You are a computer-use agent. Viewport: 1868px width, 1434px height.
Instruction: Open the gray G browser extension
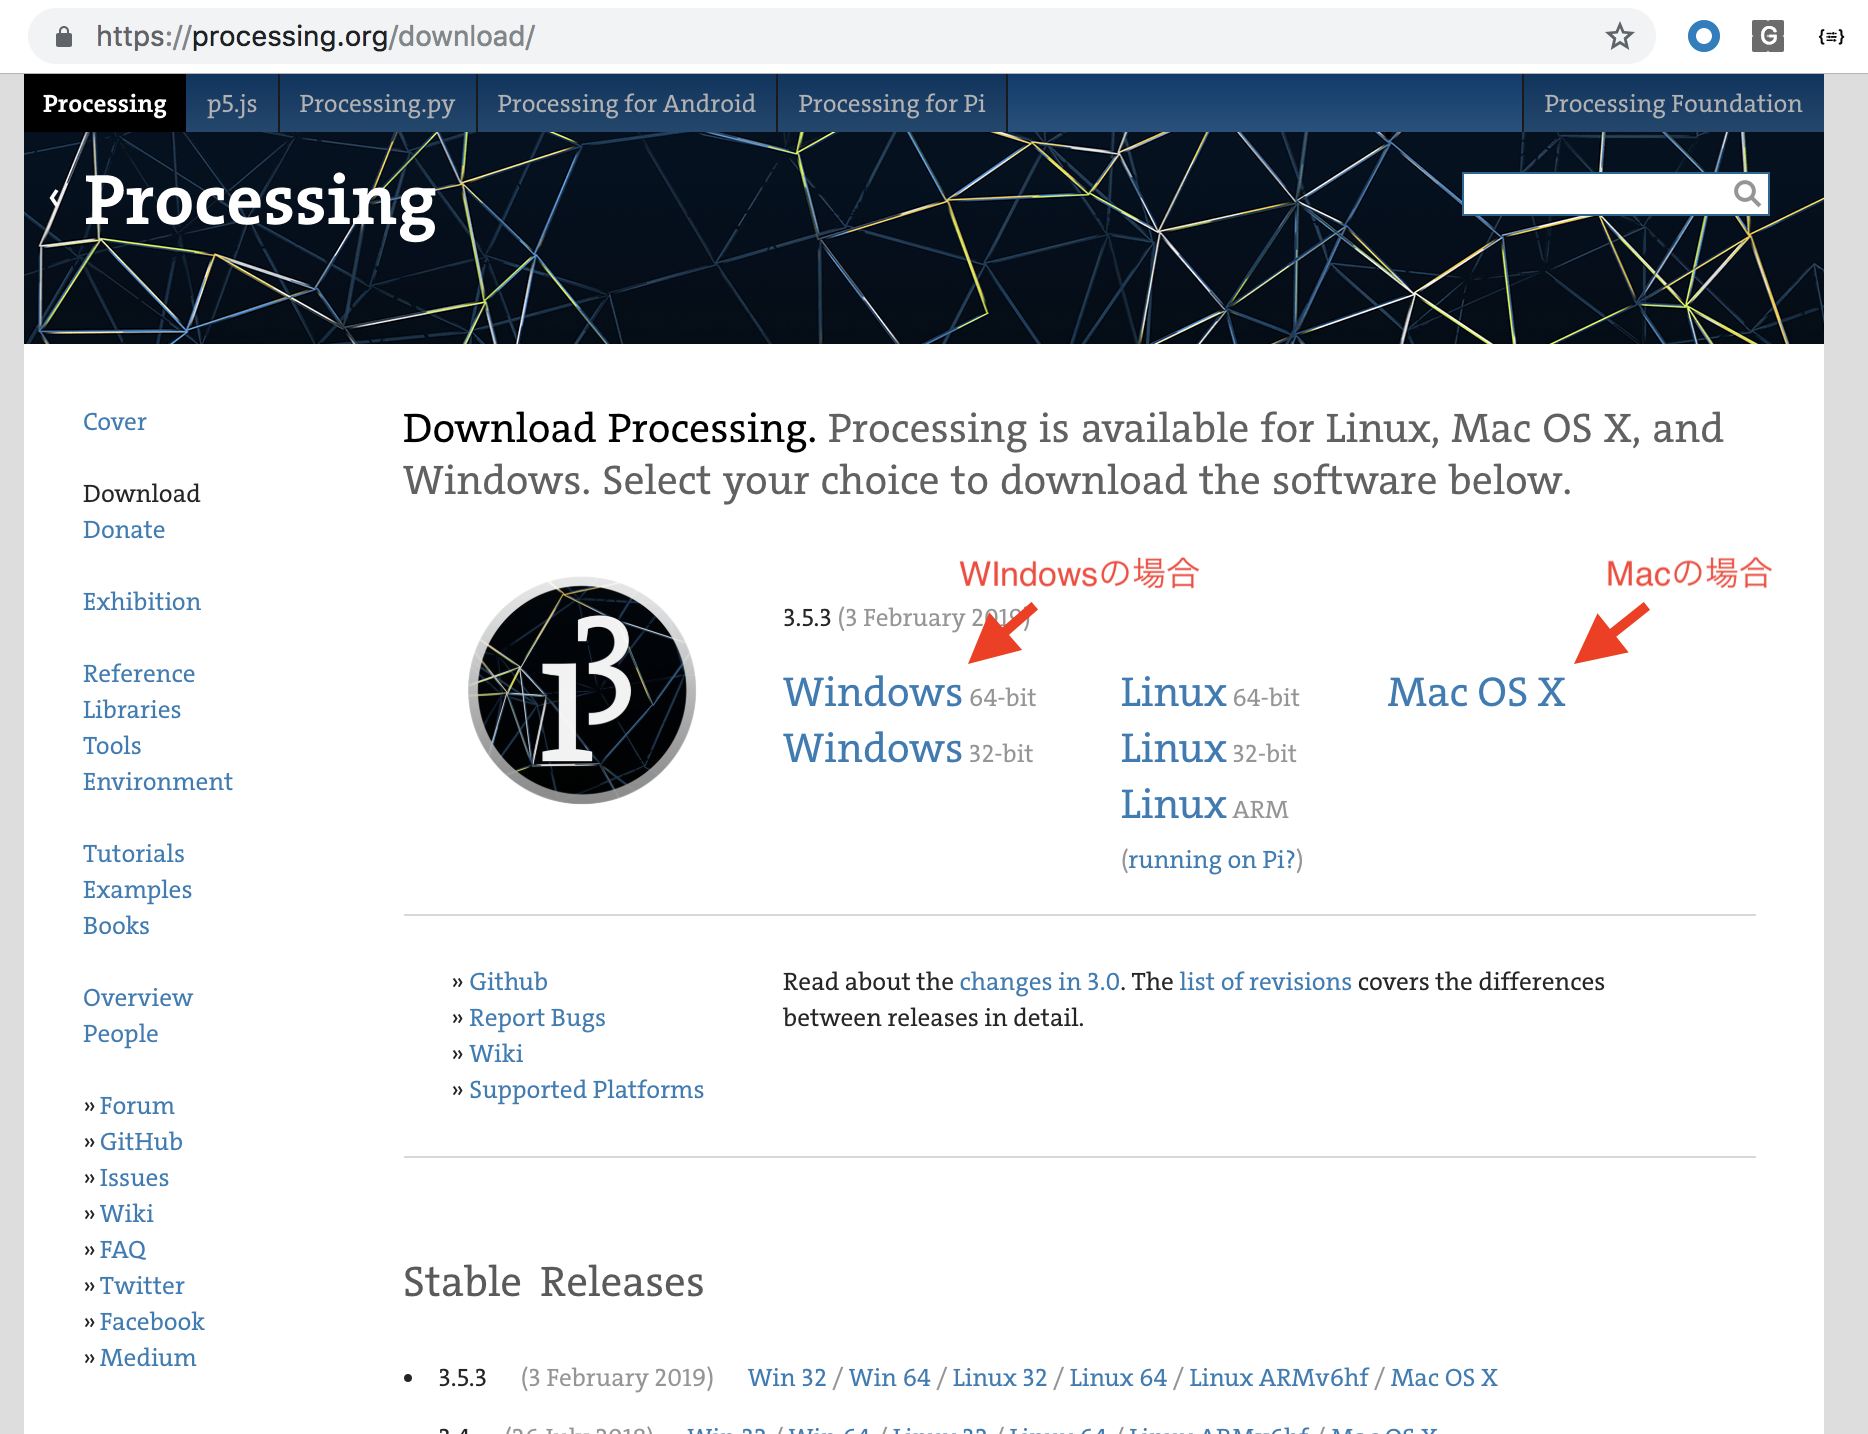pos(1767,37)
